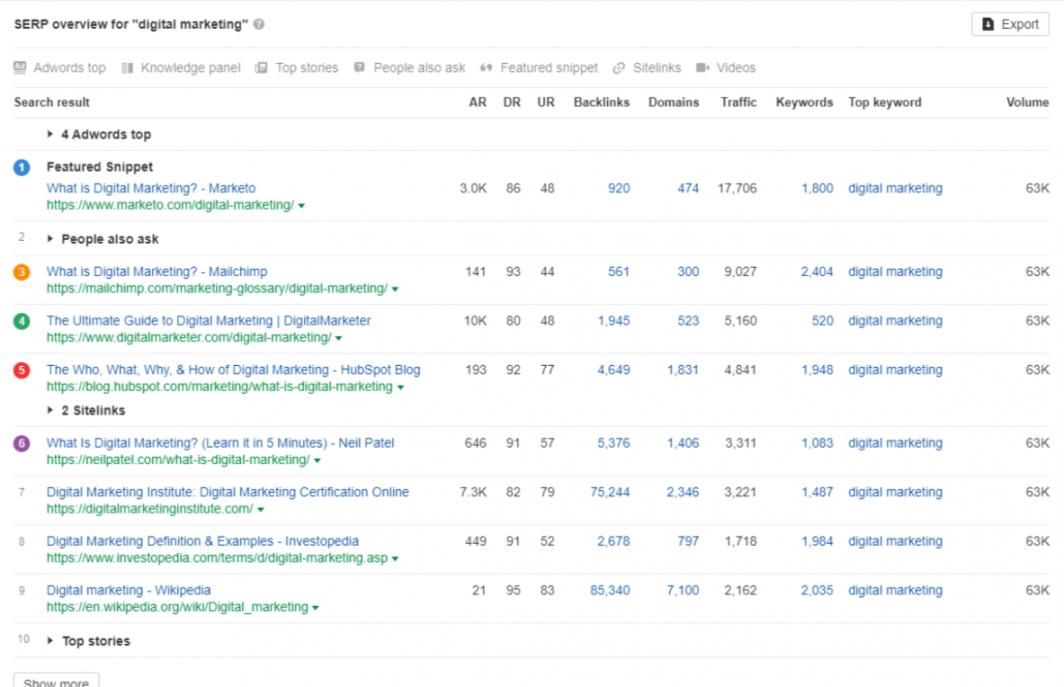This screenshot has height=687, width=1064.
Task: Click the Adwords top legend icon
Action: coord(20,68)
